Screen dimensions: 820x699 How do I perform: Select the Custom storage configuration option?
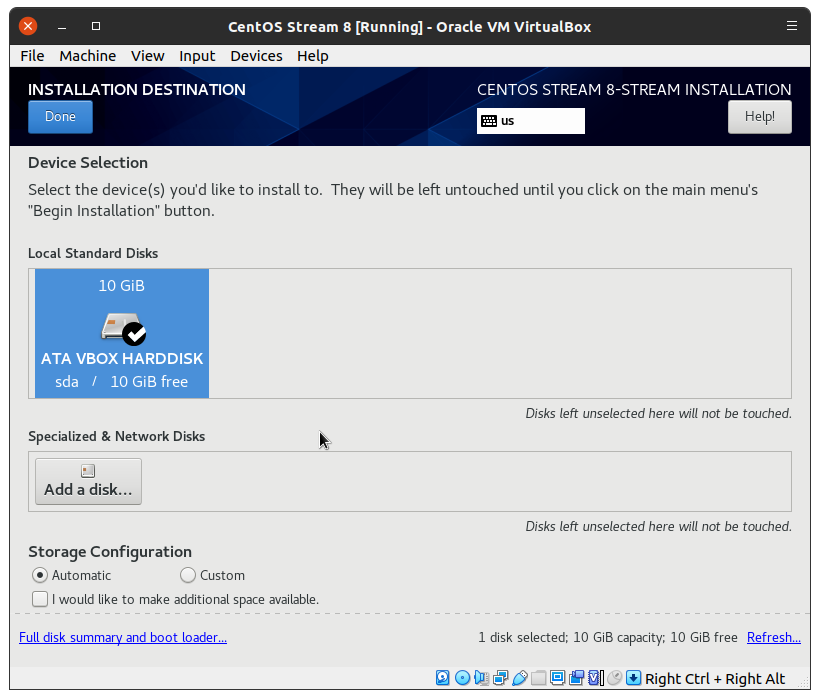(x=188, y=575)
